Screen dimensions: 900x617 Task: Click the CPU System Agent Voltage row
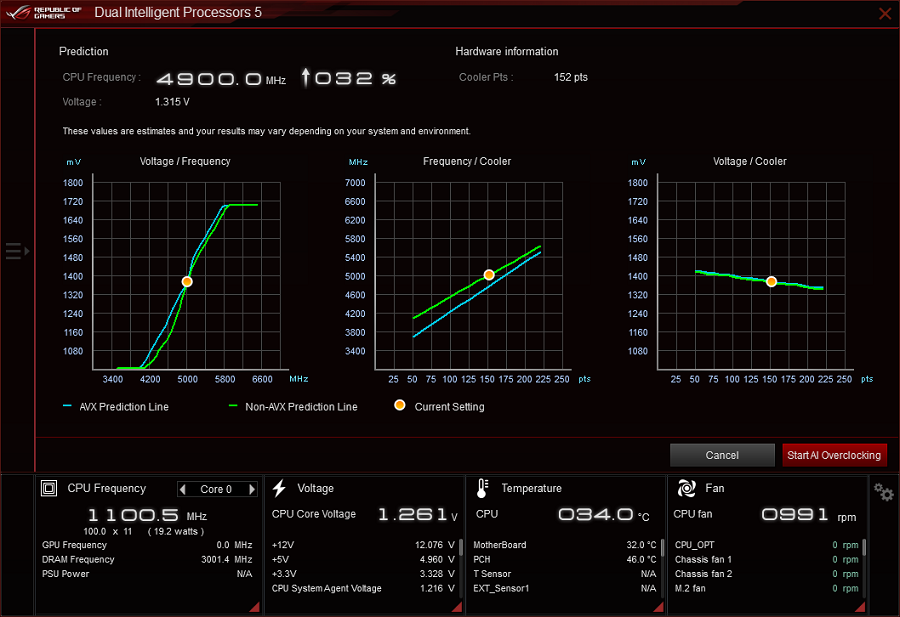363,588
